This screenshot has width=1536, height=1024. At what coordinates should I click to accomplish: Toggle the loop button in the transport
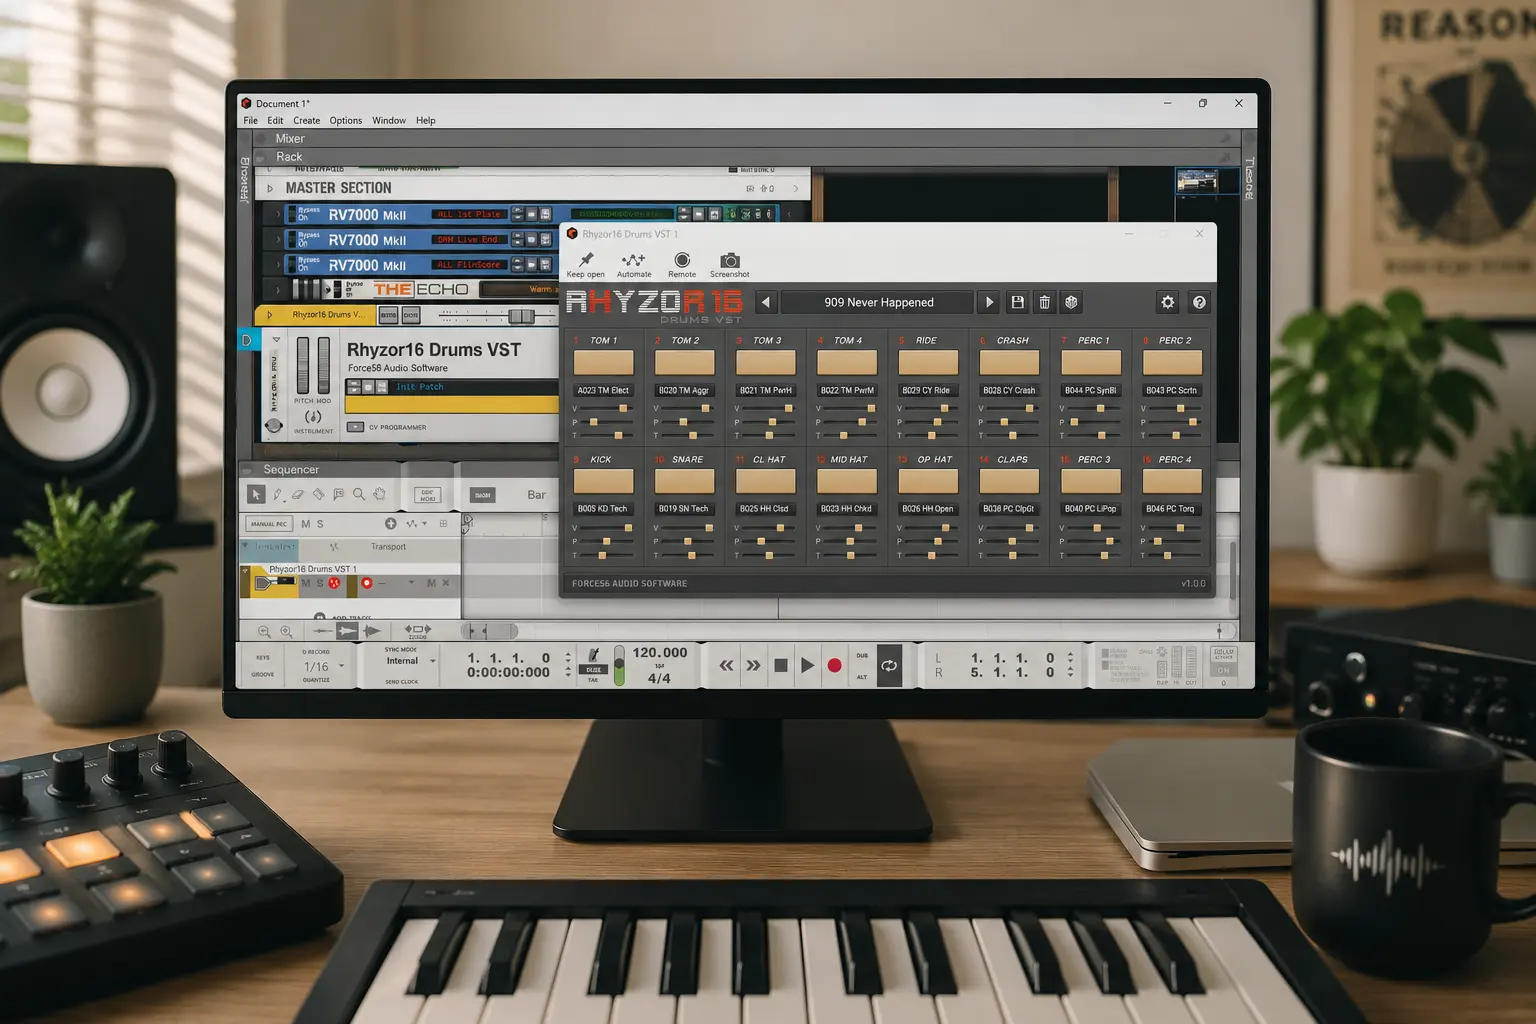(x=889, y=666)
